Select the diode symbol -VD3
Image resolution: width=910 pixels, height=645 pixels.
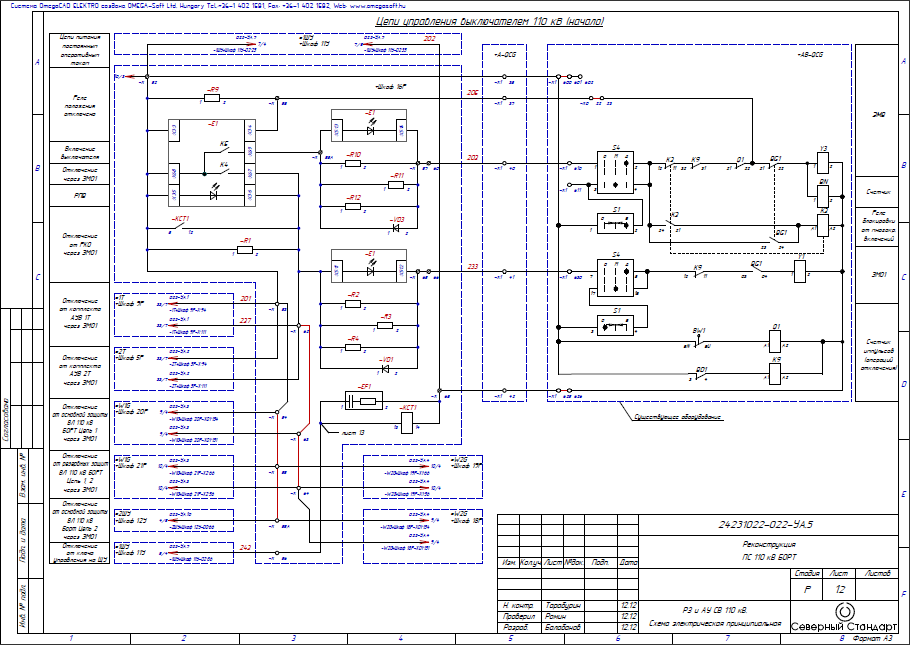coord(395,228)
